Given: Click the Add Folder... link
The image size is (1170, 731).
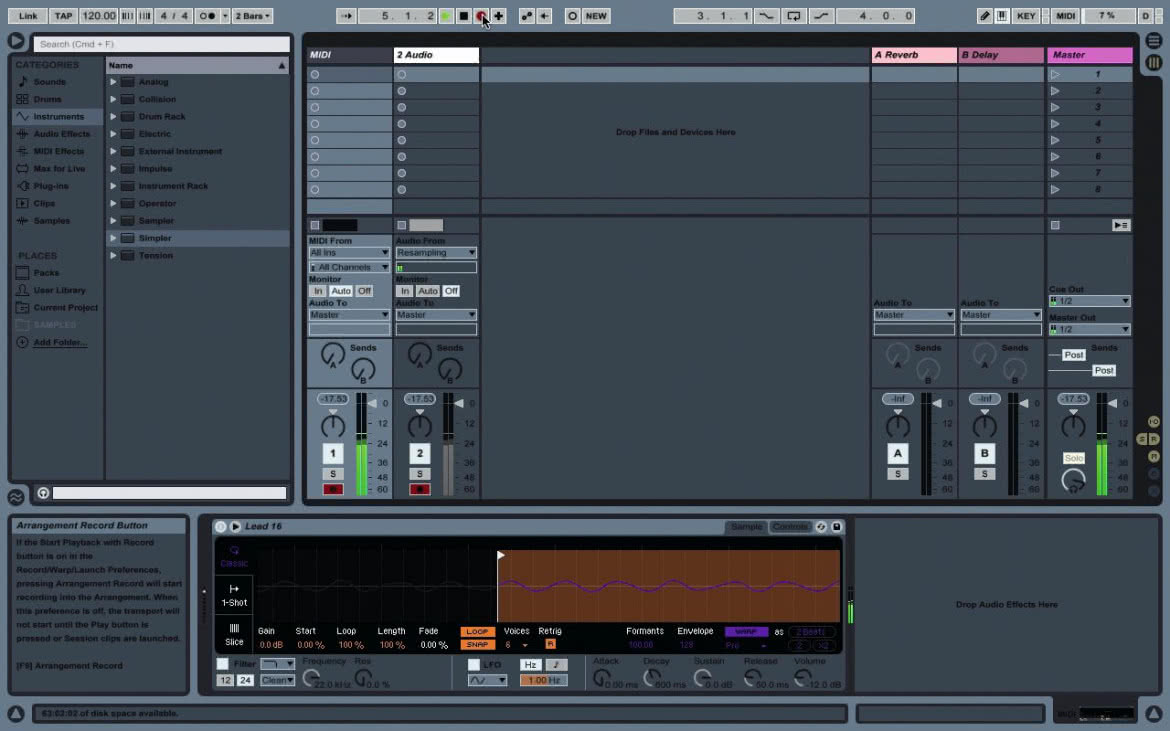Looking at the screenshot, I should [x=60, y=342].
